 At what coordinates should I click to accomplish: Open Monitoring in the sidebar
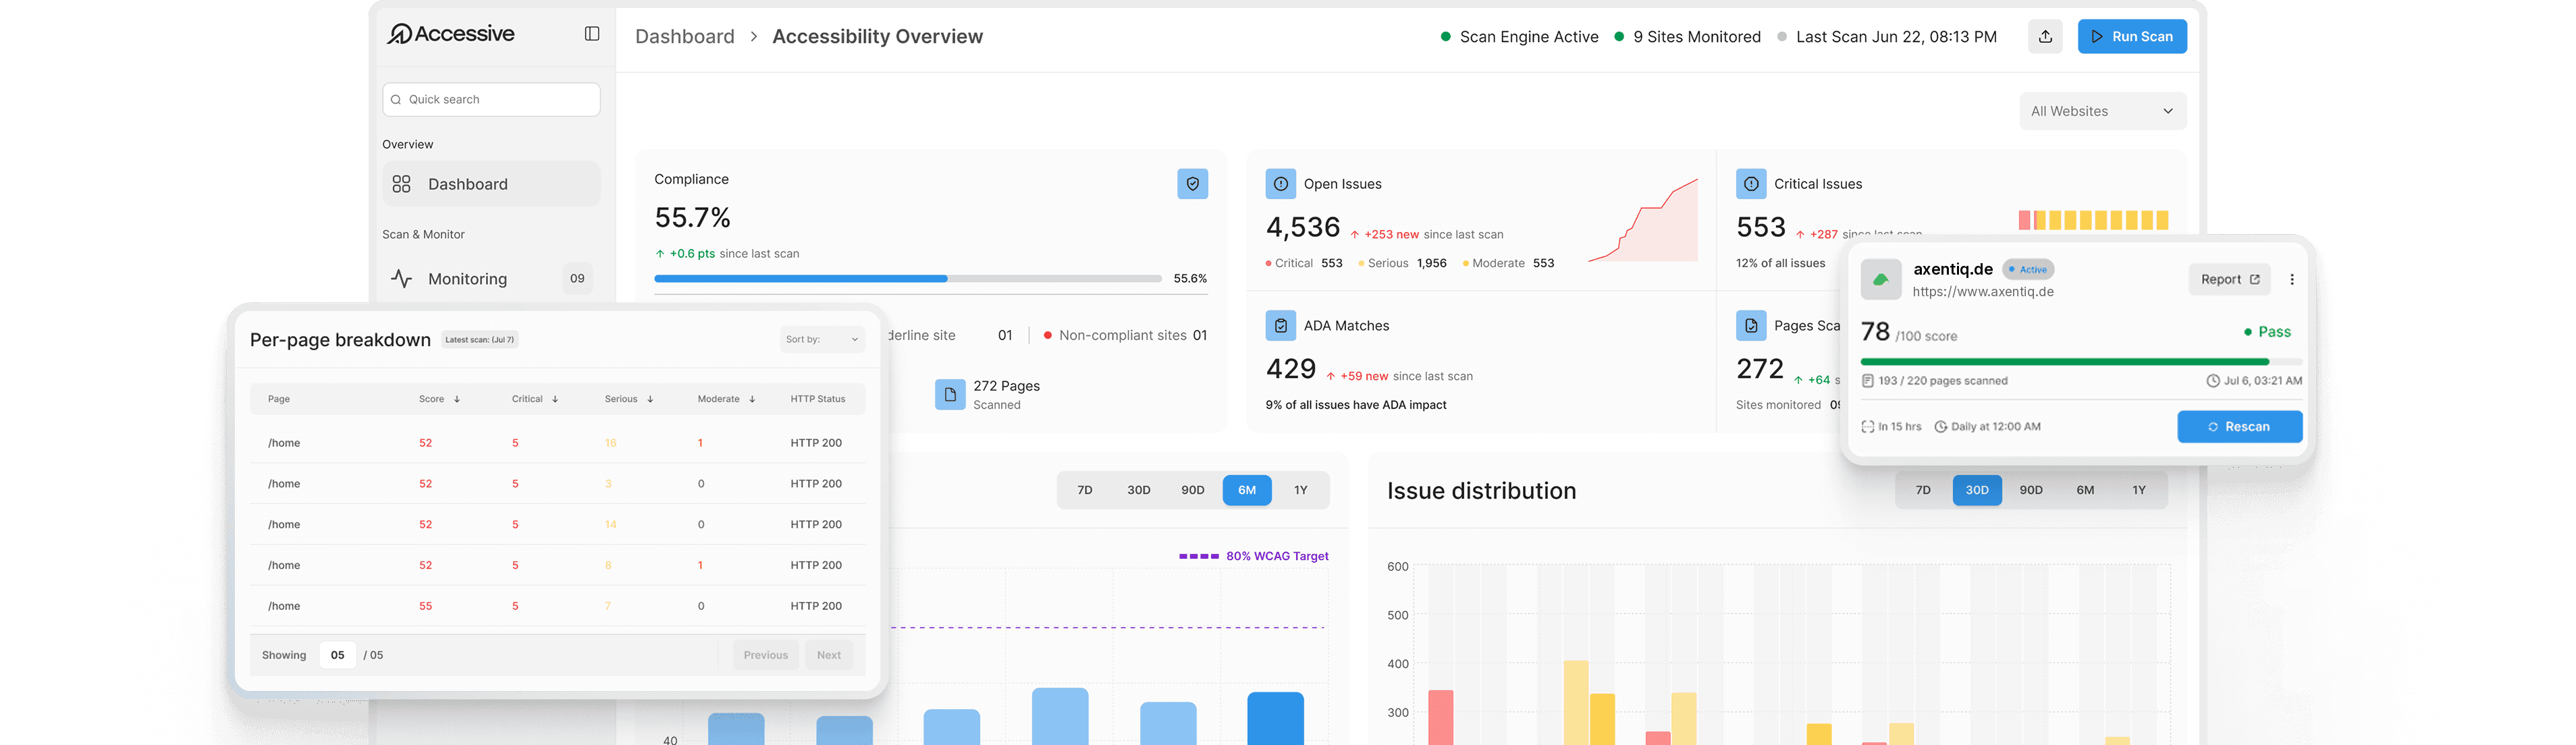pos(491,279)
